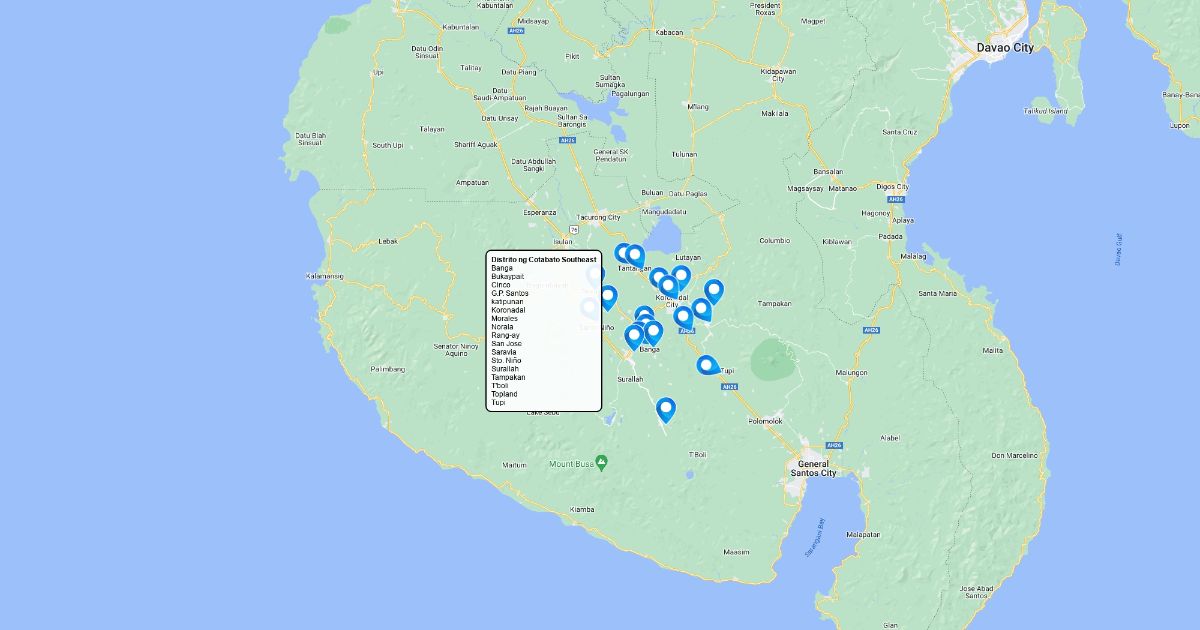The height and width of the screenshot is (630, 1200).
Task: Select the southernmost pin near T'Boli
Action: (x=665, y=409)
